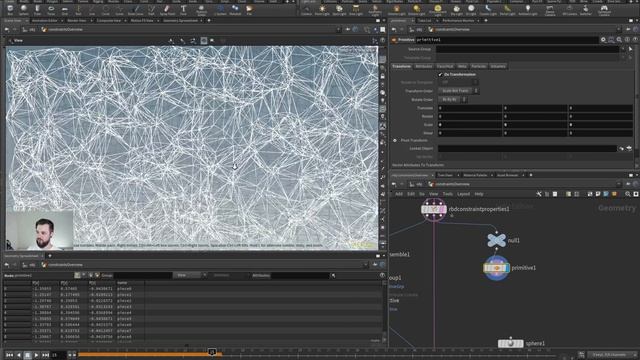Select the Platonic Solids shelf tool

click(x=201, y=9)
